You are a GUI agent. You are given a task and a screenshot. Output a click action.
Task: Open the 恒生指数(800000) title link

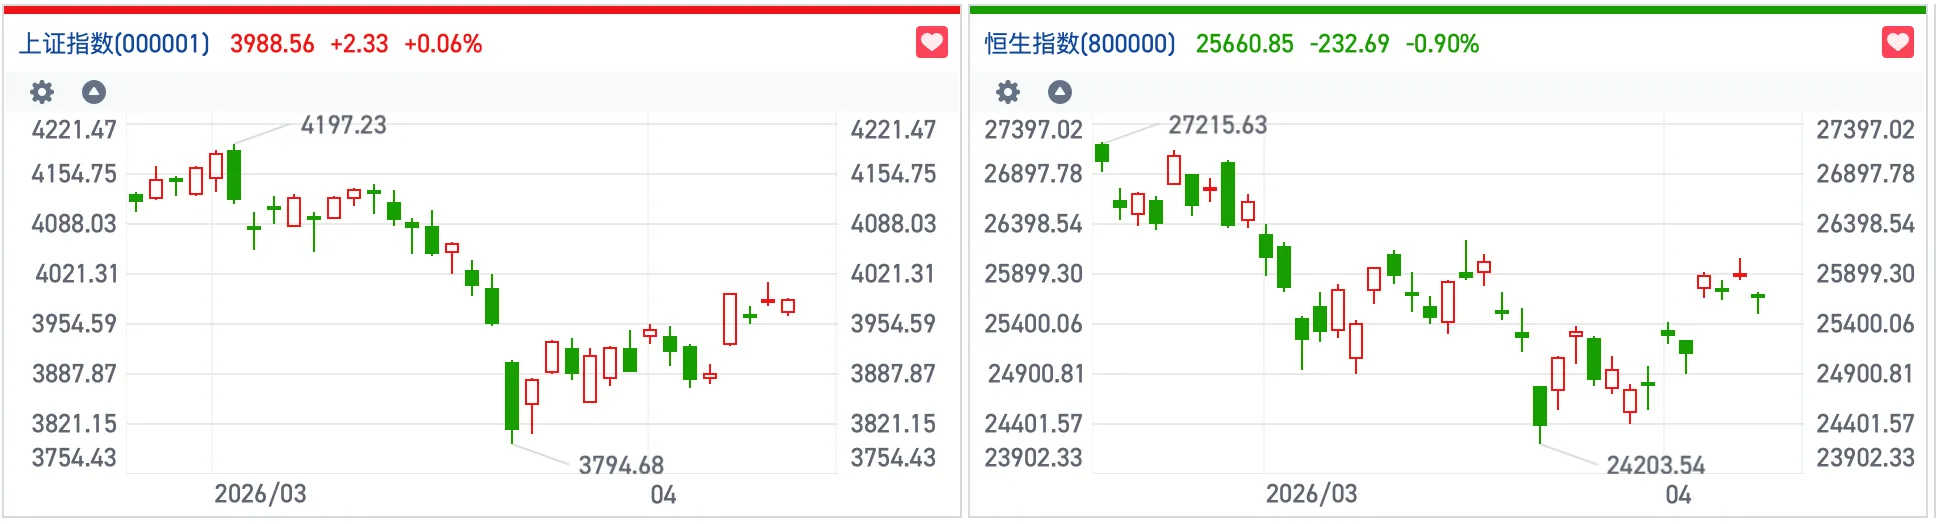coord(1080,44)
